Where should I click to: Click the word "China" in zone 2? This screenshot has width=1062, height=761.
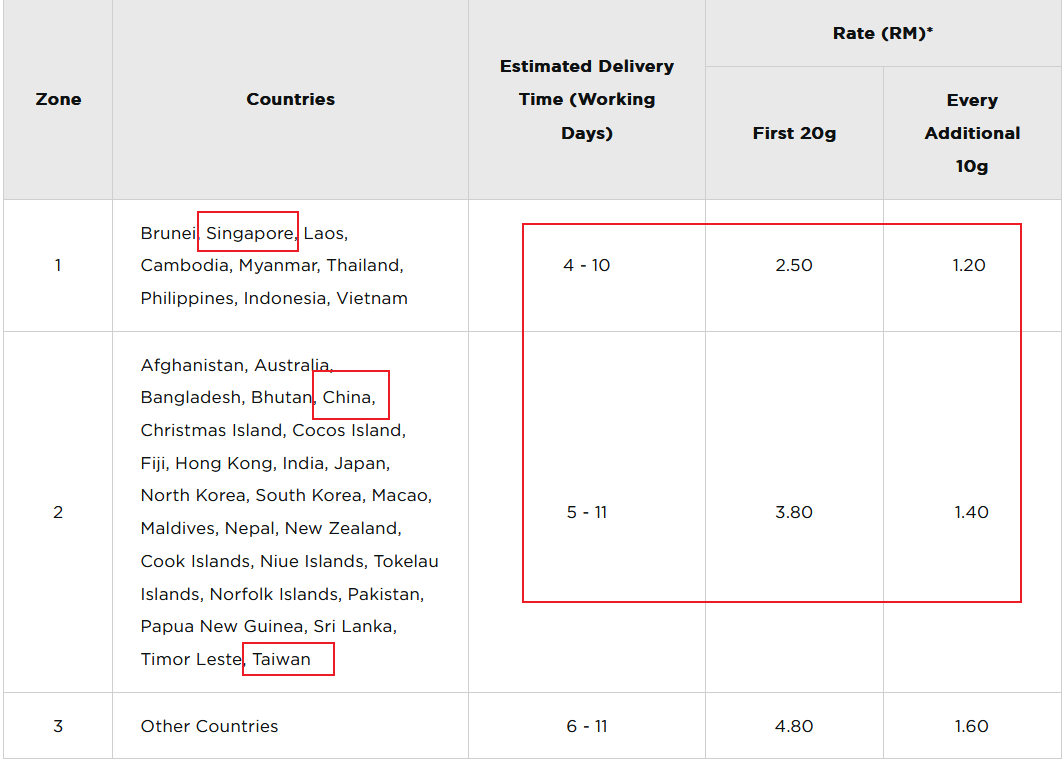click(347, 397)
